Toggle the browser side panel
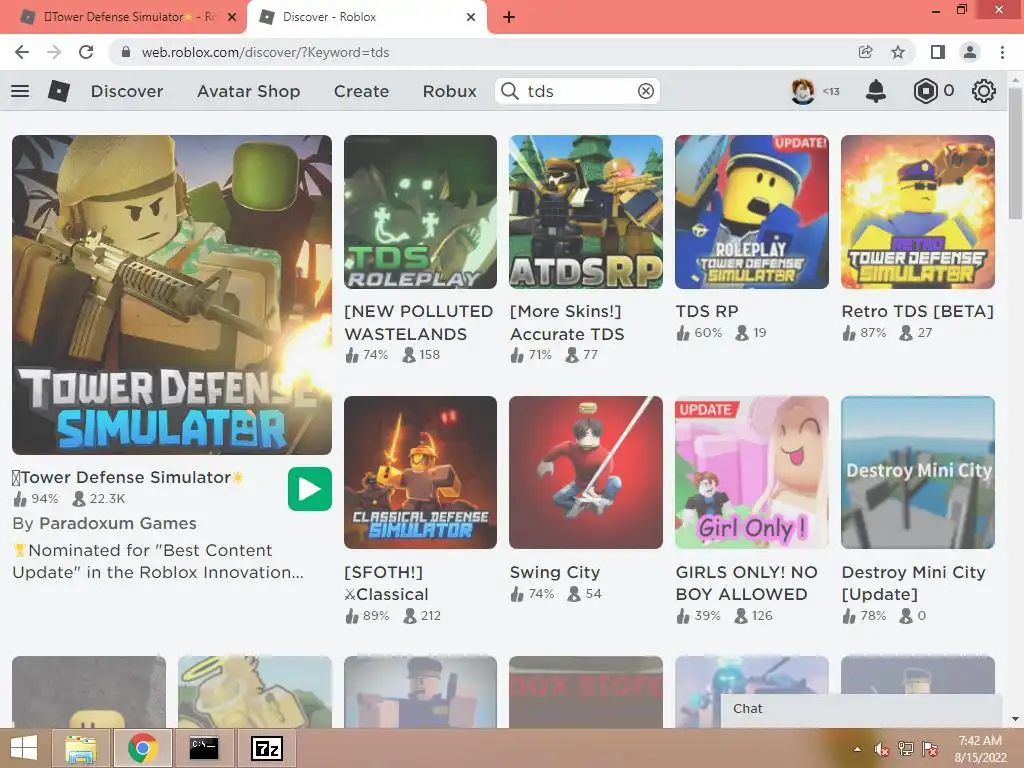Viewport: 1024px width, 768px height. pos(938,52)
